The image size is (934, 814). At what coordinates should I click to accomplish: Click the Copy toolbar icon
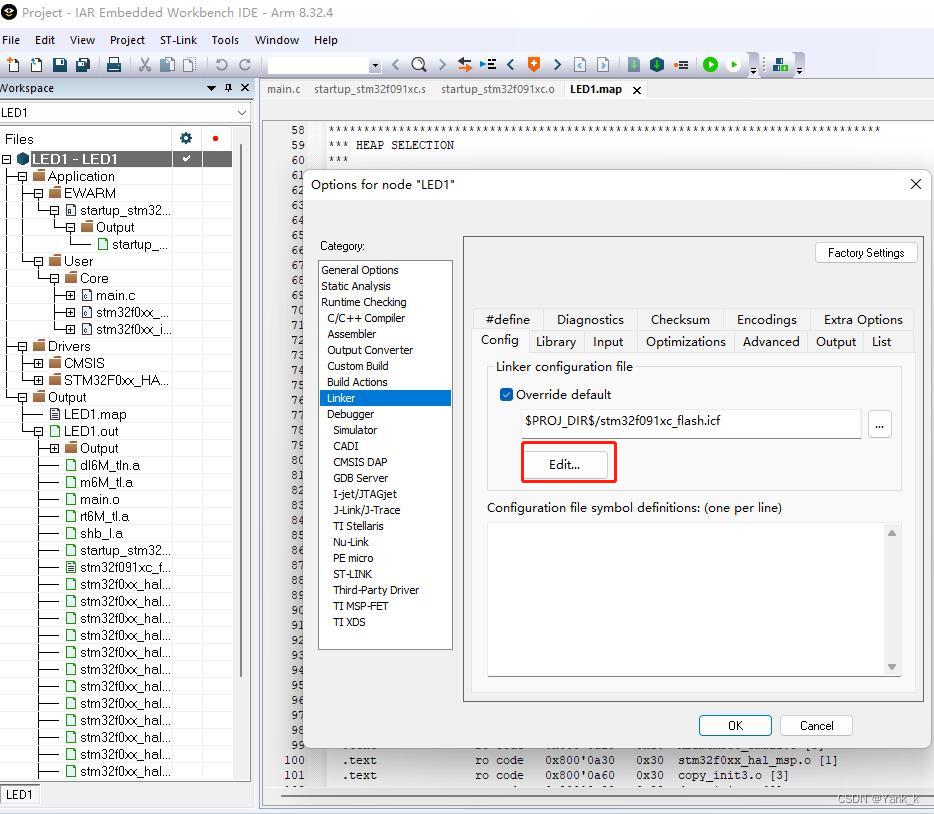(168, 64)
